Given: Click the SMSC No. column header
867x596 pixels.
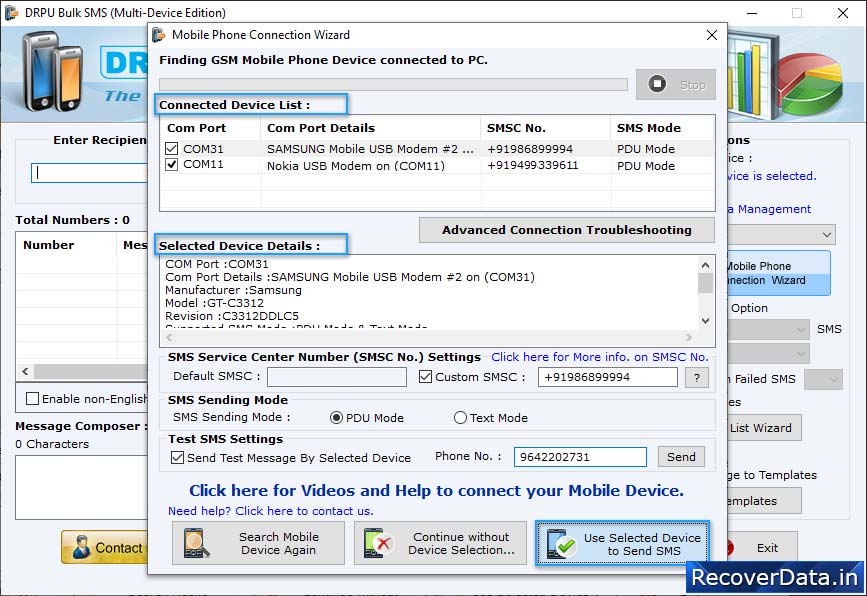Looking at the screenshot, I should [x=546, y=128].
